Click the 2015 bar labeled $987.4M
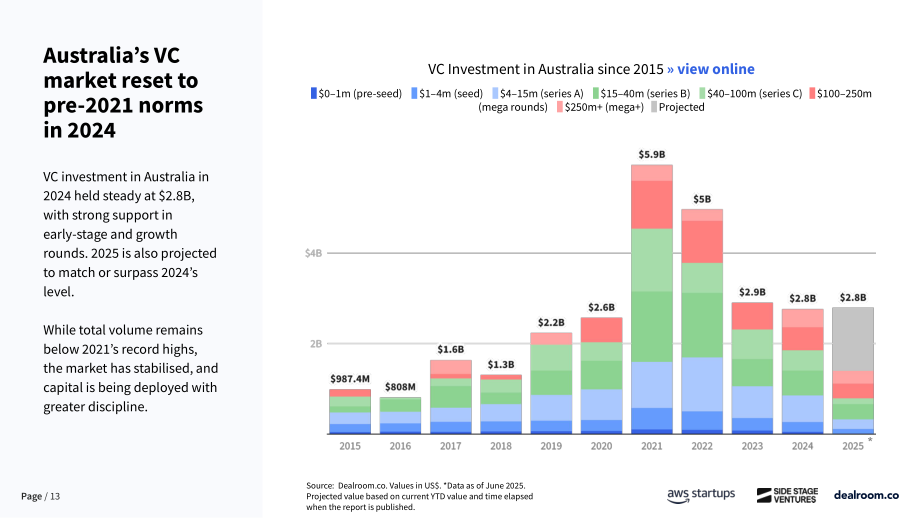Image resolution: width=920 pixels, height=518 pixels. [350, 411]
